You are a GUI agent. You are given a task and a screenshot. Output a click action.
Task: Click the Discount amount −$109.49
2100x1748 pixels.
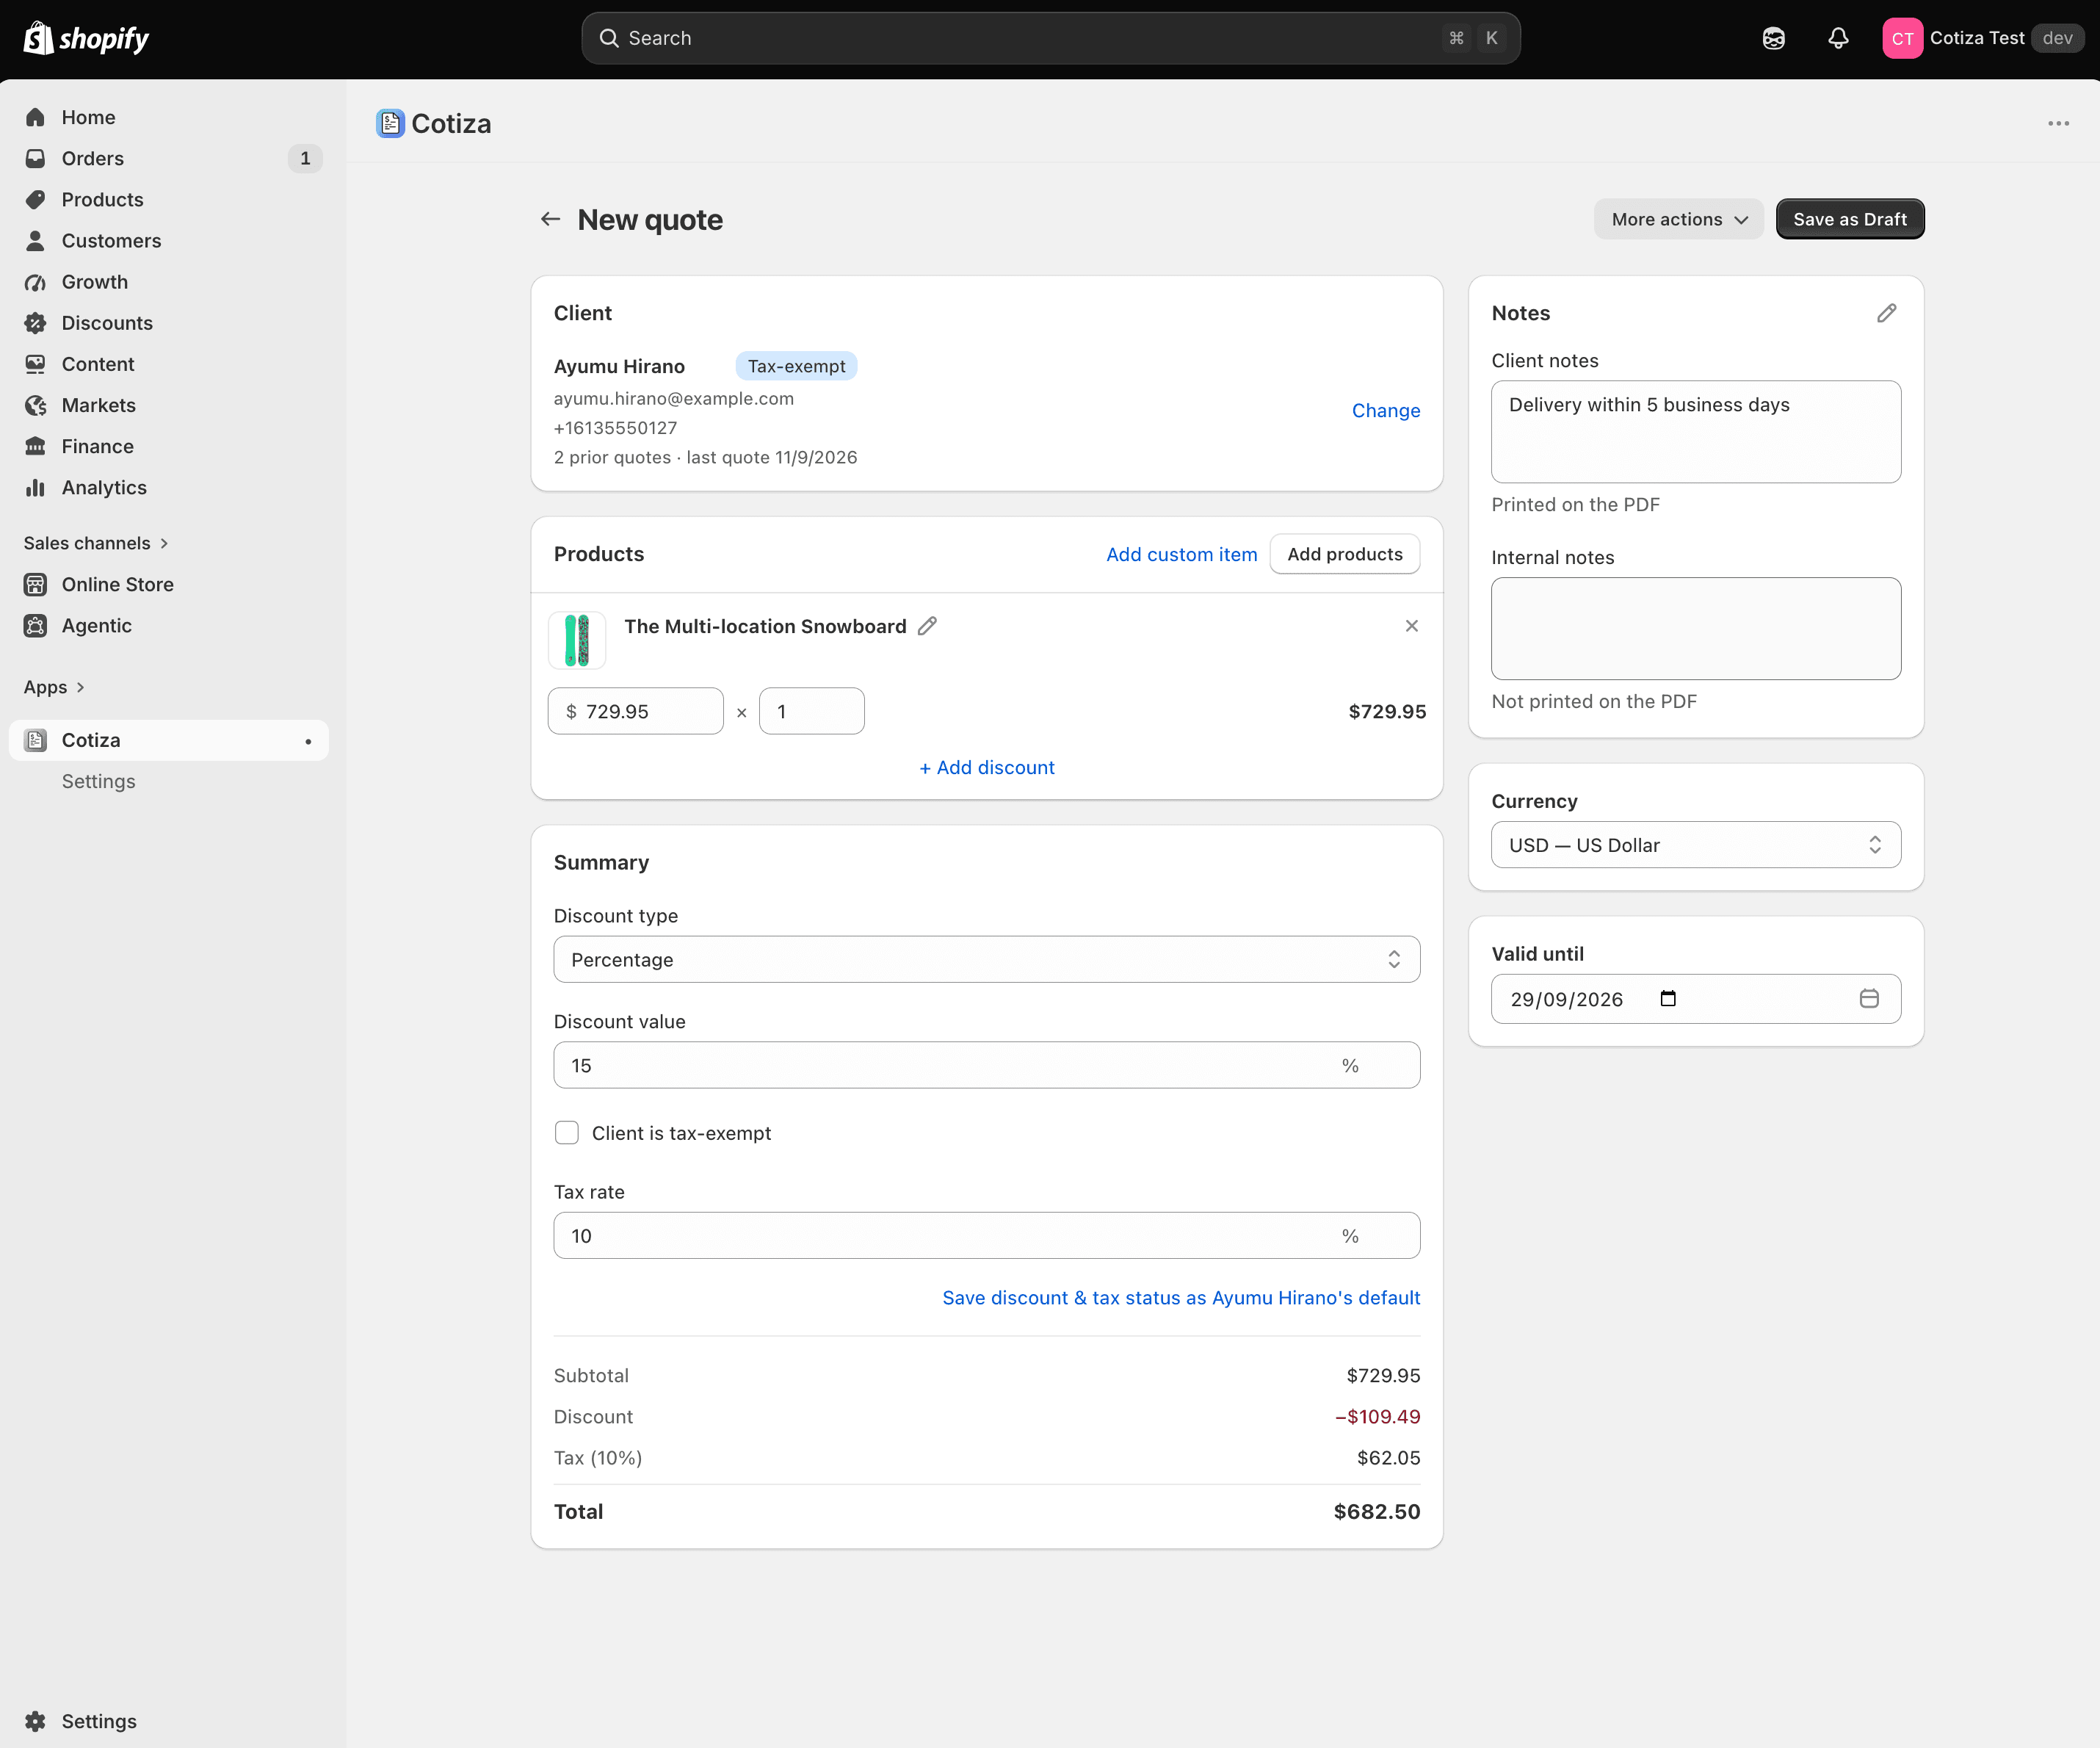[1377, 1416]
